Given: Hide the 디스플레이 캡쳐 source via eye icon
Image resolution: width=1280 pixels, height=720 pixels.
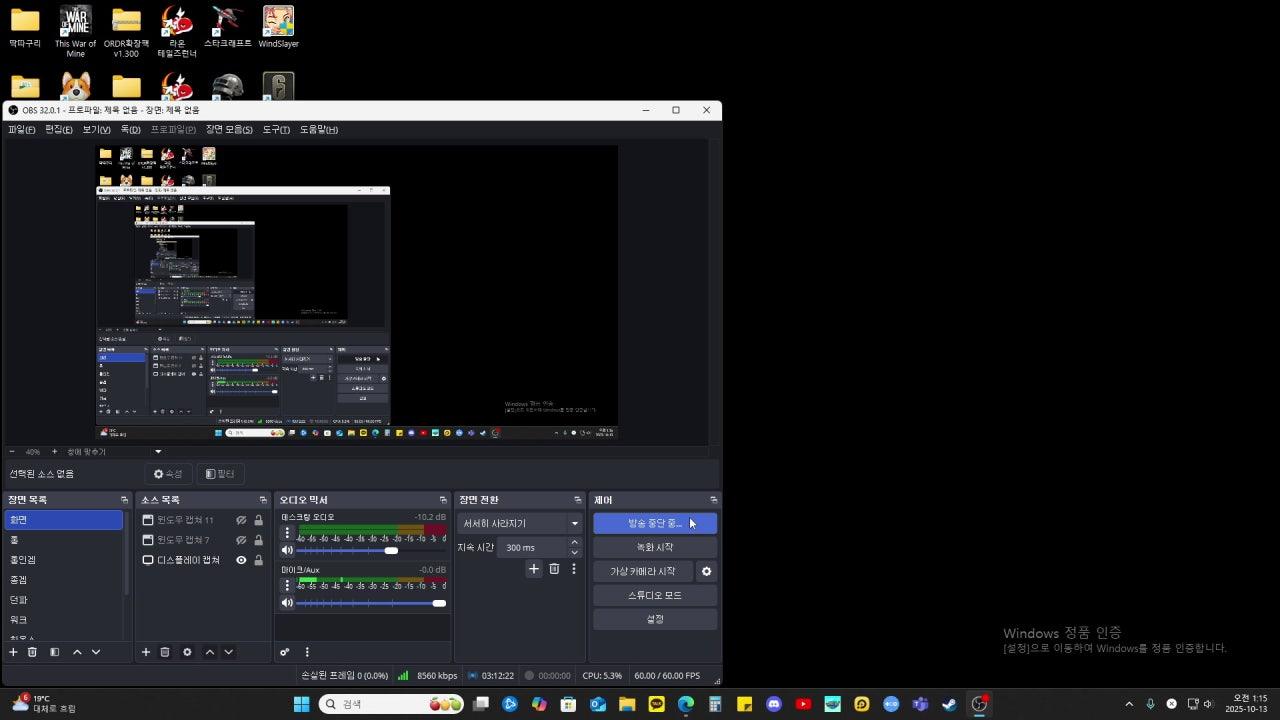Looking at the screenshot, I should pyautogui.click(x=241, y=560).
